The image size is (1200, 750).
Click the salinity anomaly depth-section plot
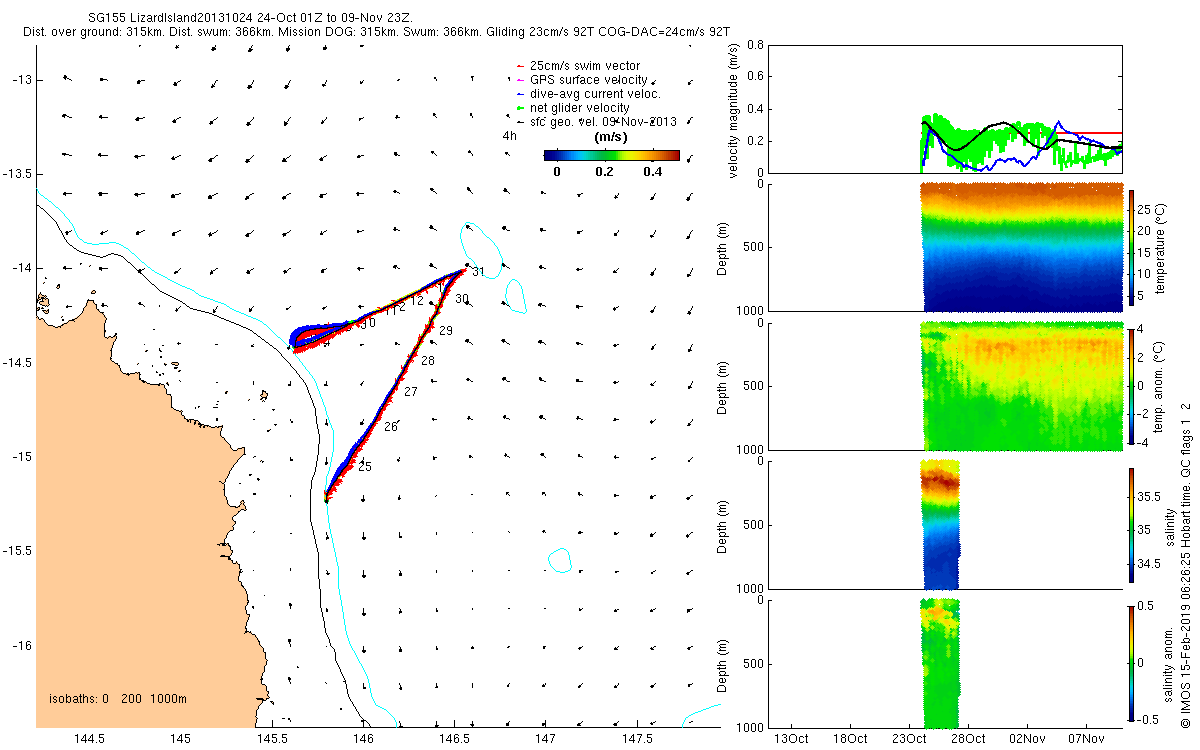click(x=941, y=662)
